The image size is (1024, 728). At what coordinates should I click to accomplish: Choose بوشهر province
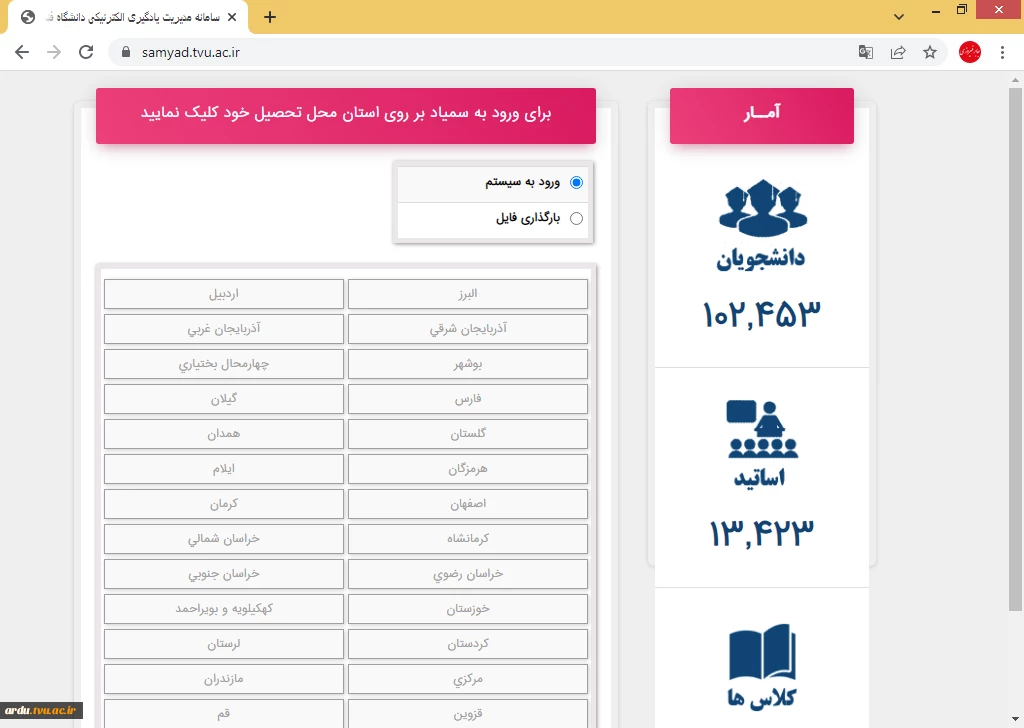pos(468,364)
